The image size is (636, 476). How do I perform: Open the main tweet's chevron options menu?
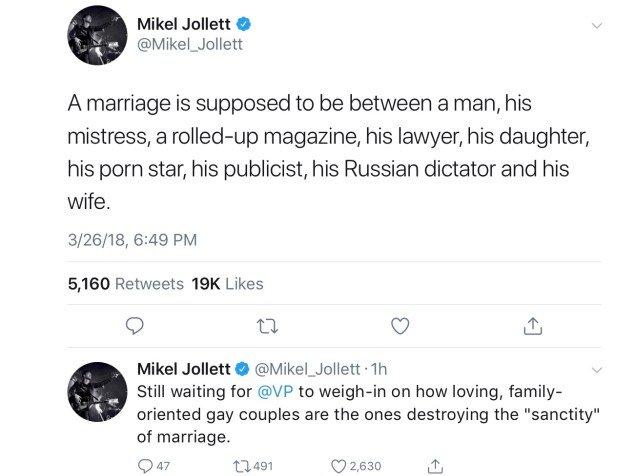(x=597, y=26)
